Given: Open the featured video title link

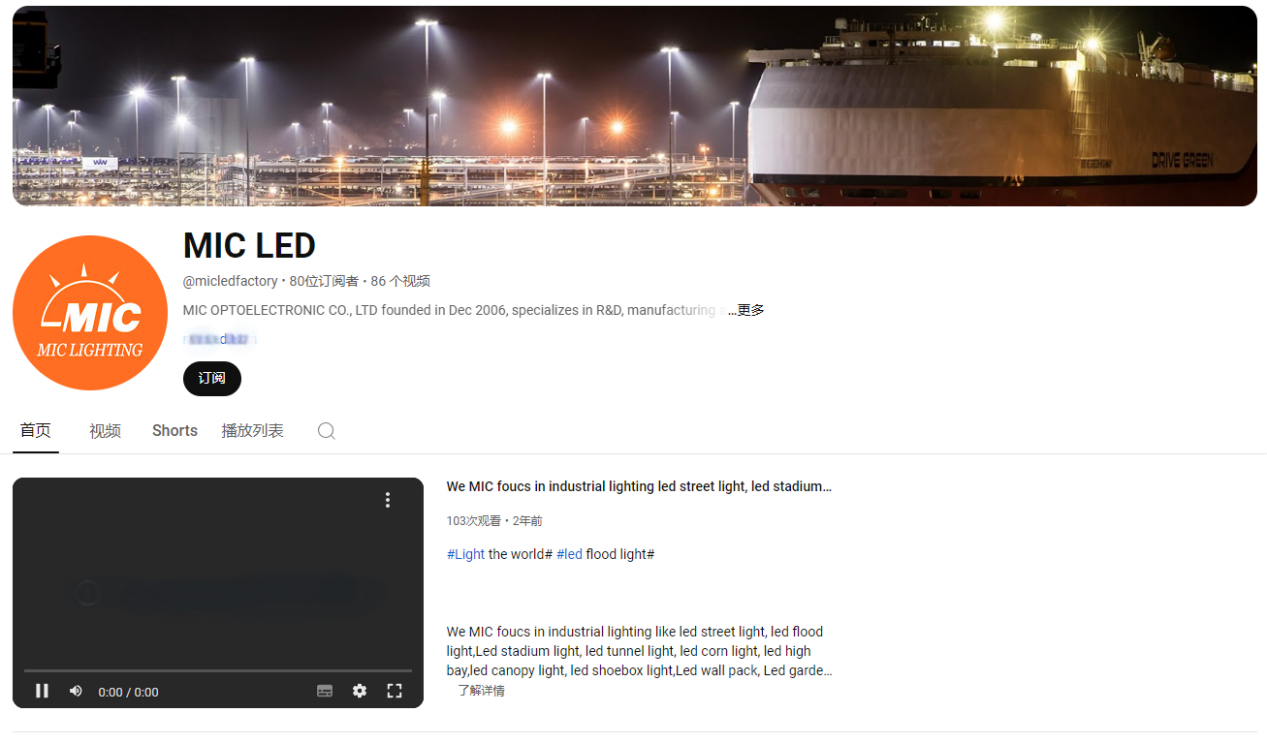Looking at the screenshot, I should tap(639, 487).
